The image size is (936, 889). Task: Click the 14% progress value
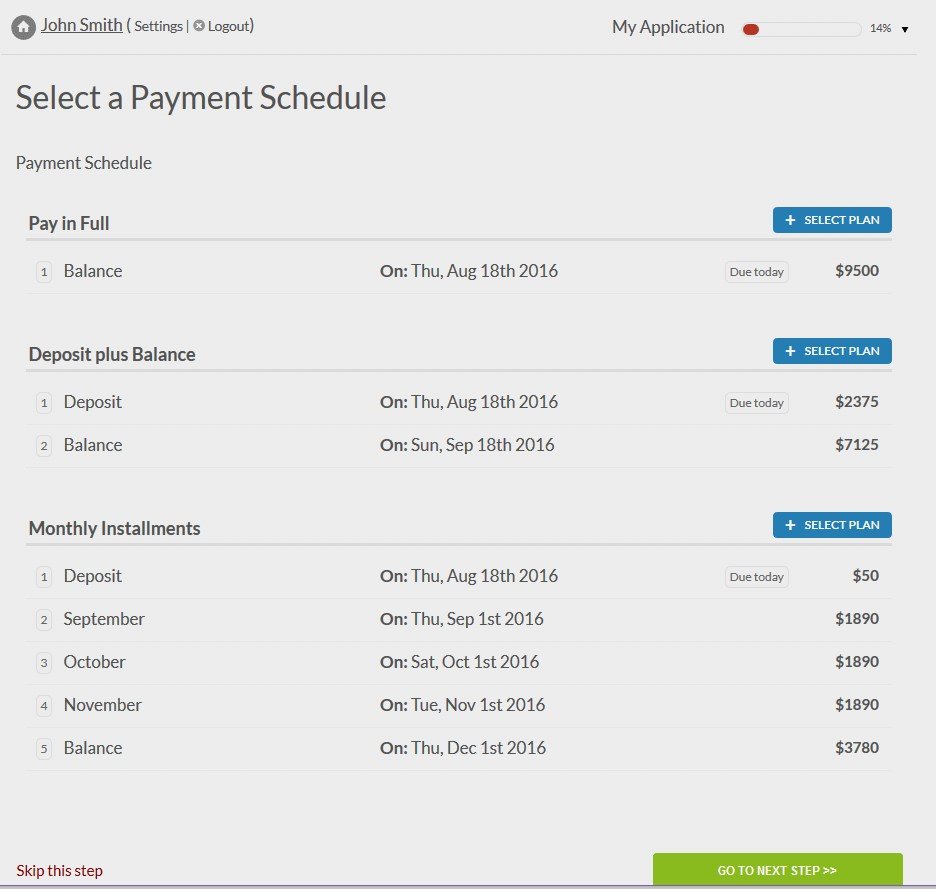click(880, 28)
